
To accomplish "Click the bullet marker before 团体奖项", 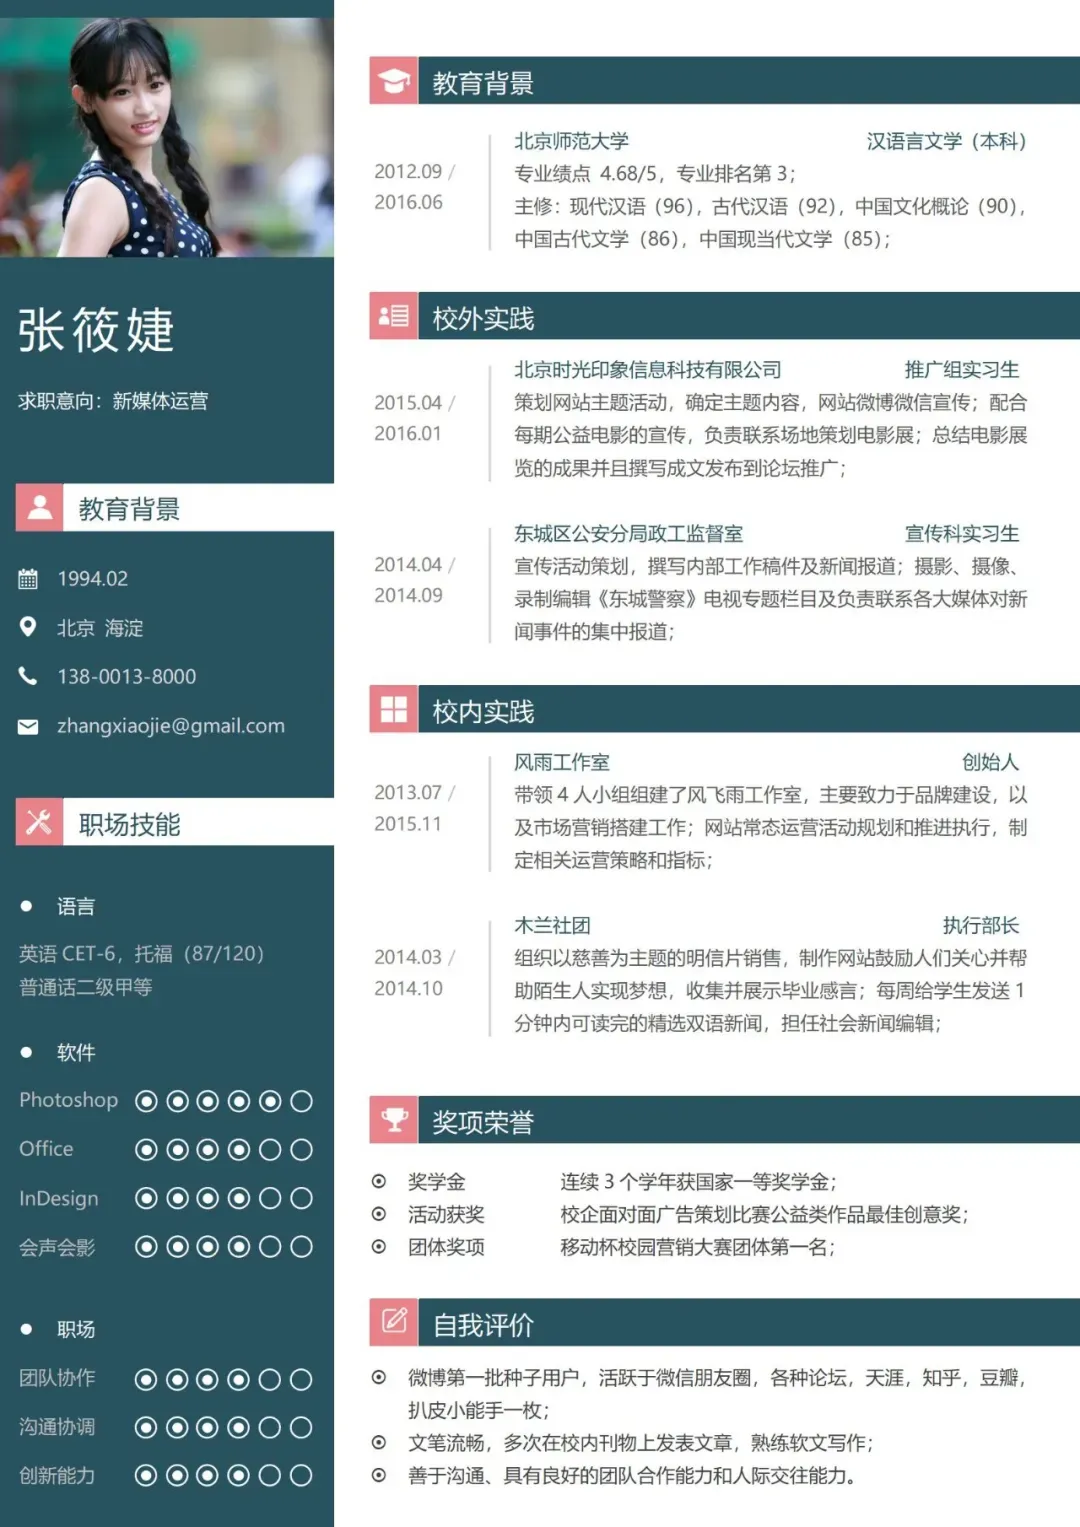I will pos(379,1247).
